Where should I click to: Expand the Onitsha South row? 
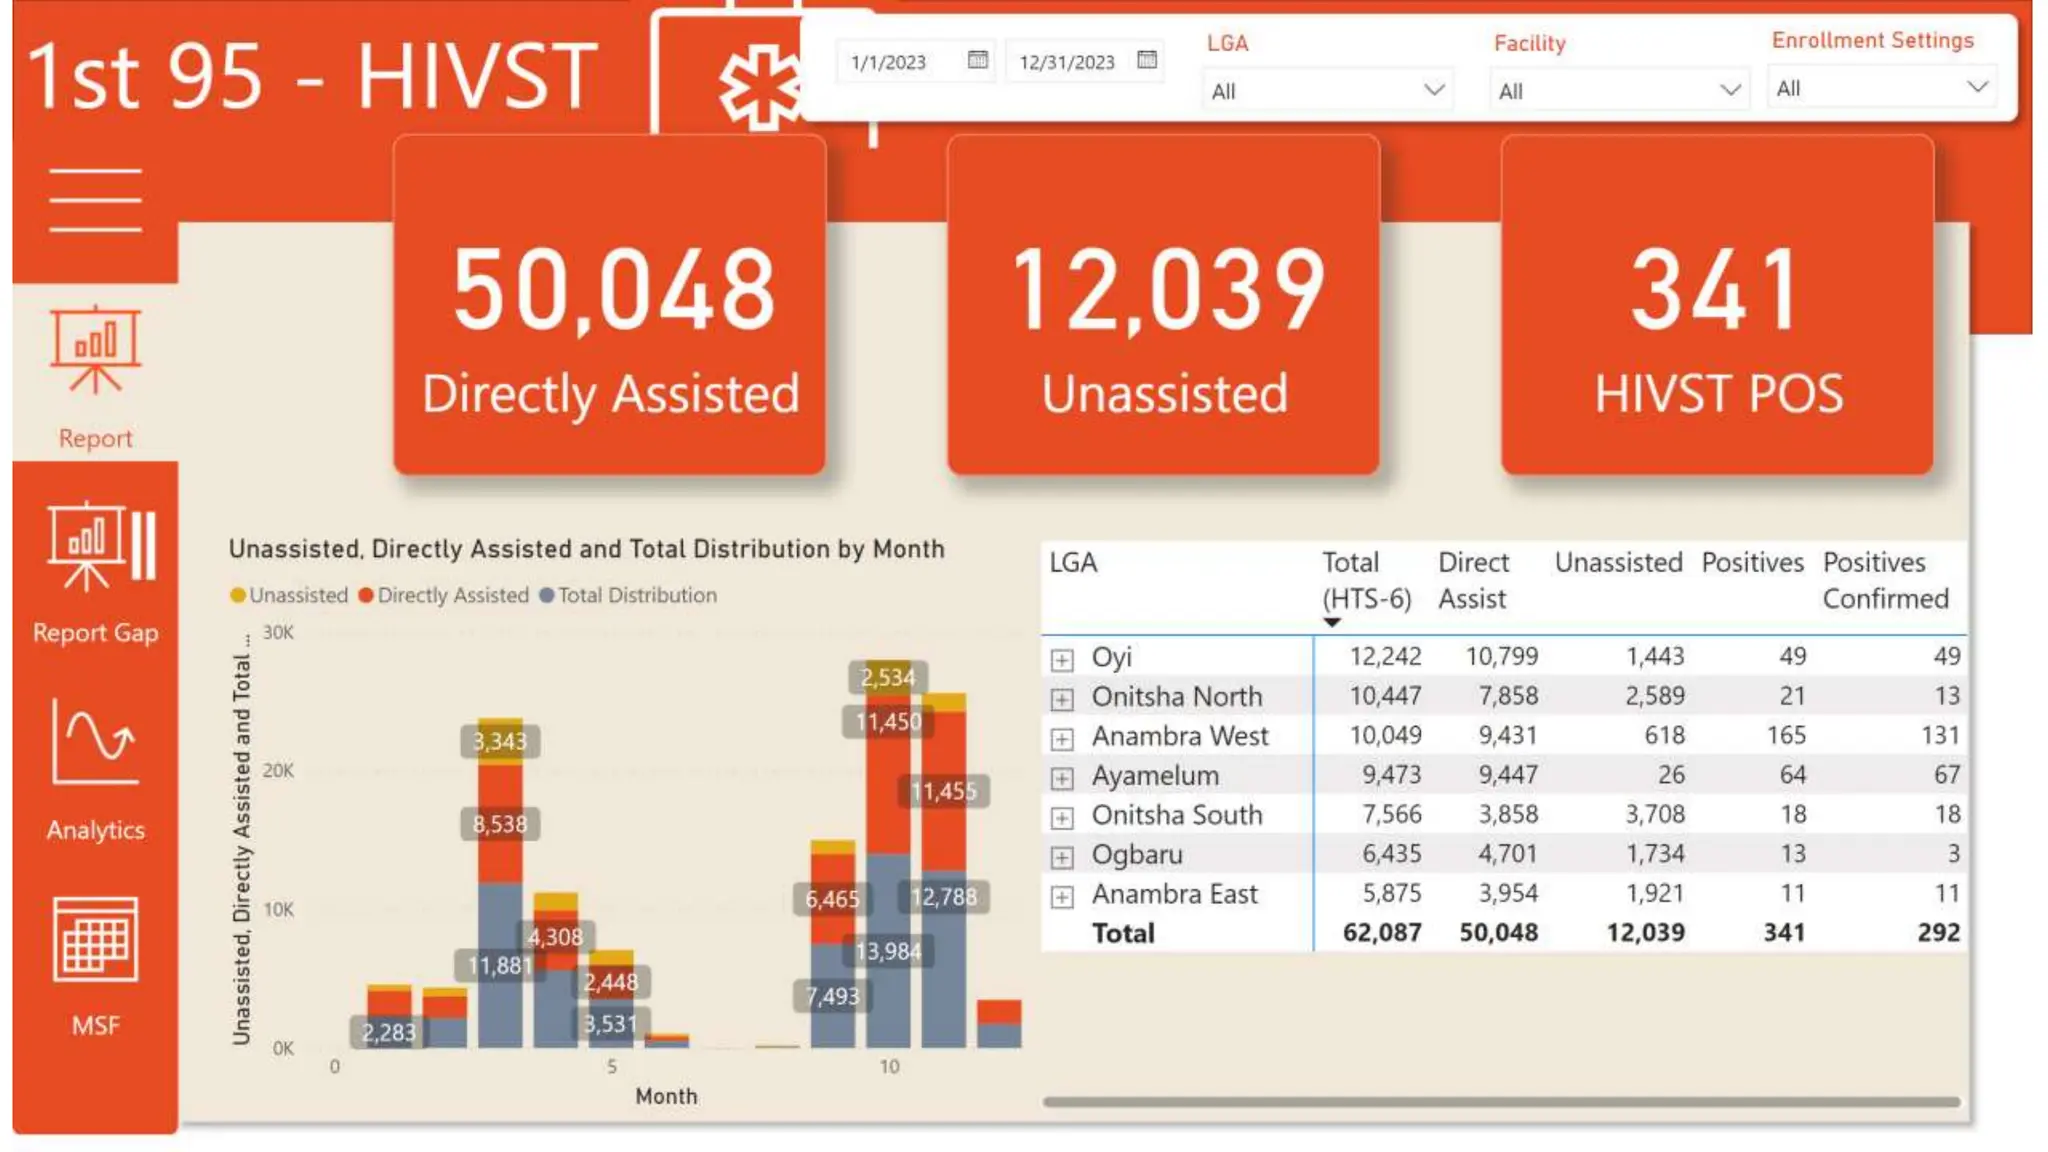(x=1062, y=817)
